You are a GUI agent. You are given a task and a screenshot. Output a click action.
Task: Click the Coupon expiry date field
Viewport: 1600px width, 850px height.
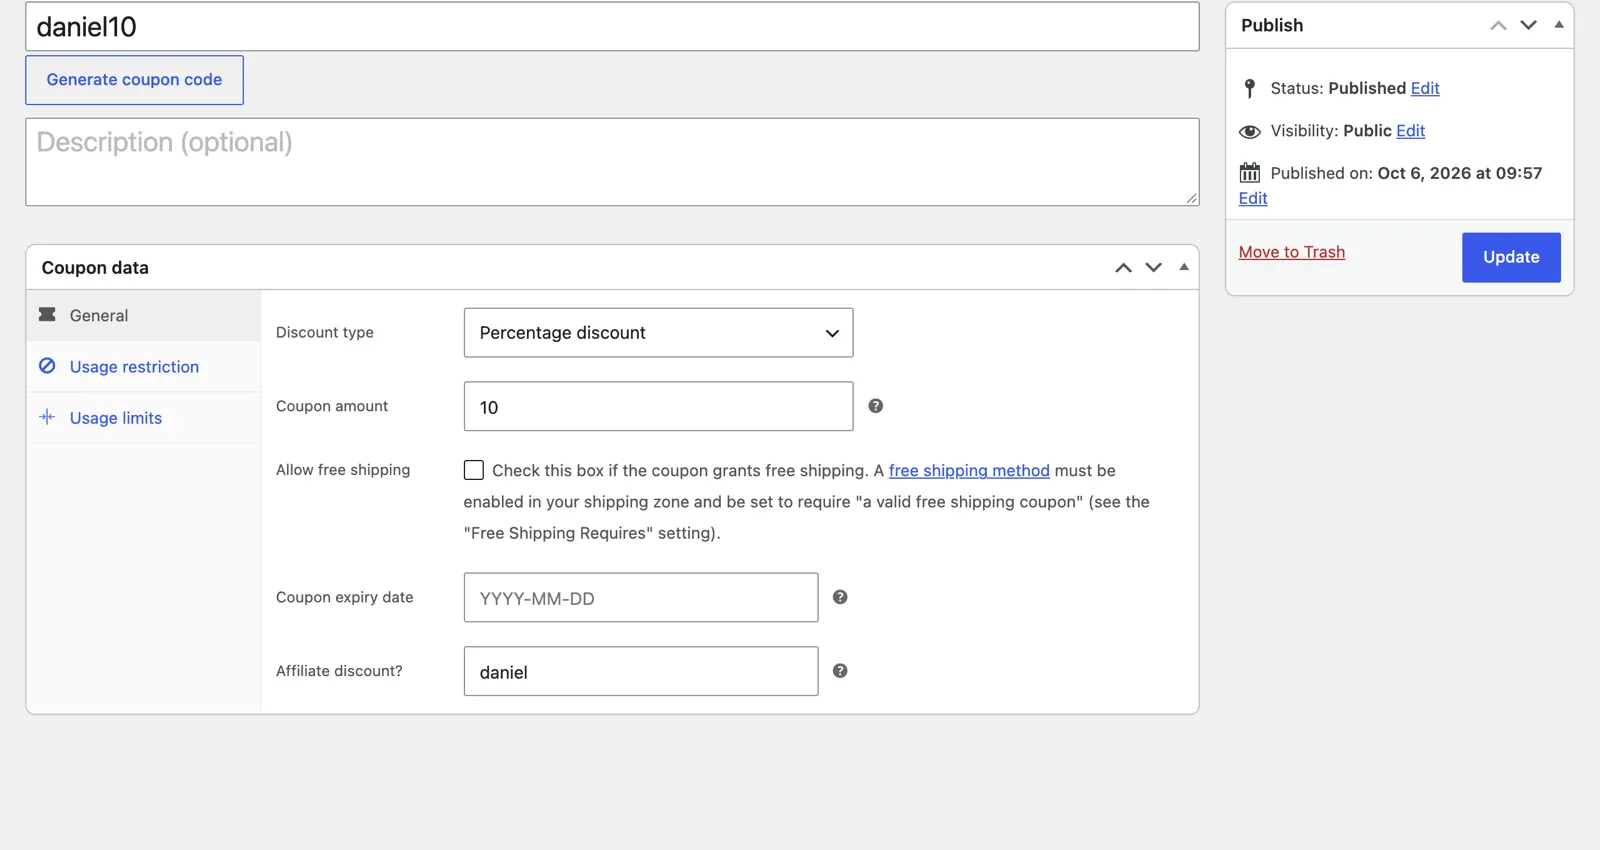click(x=641, y=598)
